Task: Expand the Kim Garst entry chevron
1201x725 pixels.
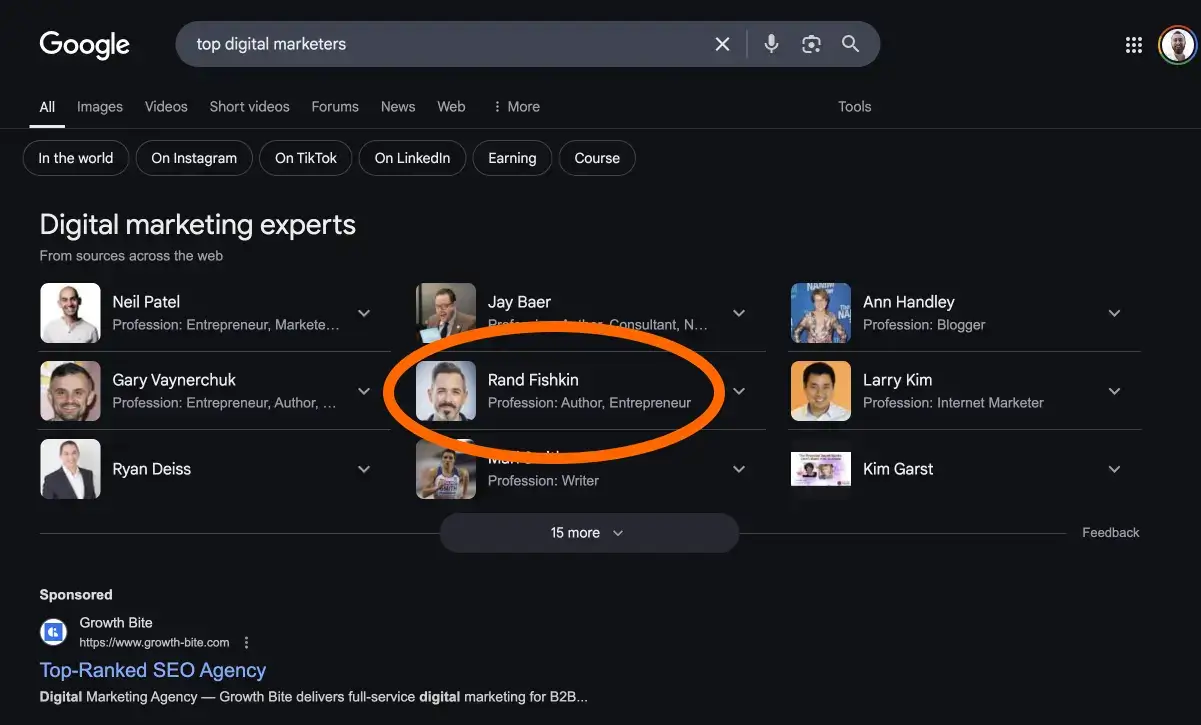Action: tap(1114, 469)
